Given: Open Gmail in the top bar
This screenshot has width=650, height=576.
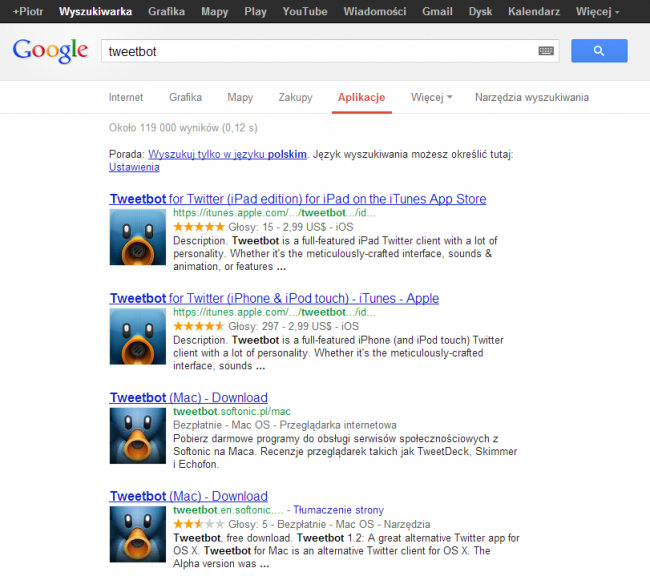Looking at the screenshot, I should click(437, 12).
